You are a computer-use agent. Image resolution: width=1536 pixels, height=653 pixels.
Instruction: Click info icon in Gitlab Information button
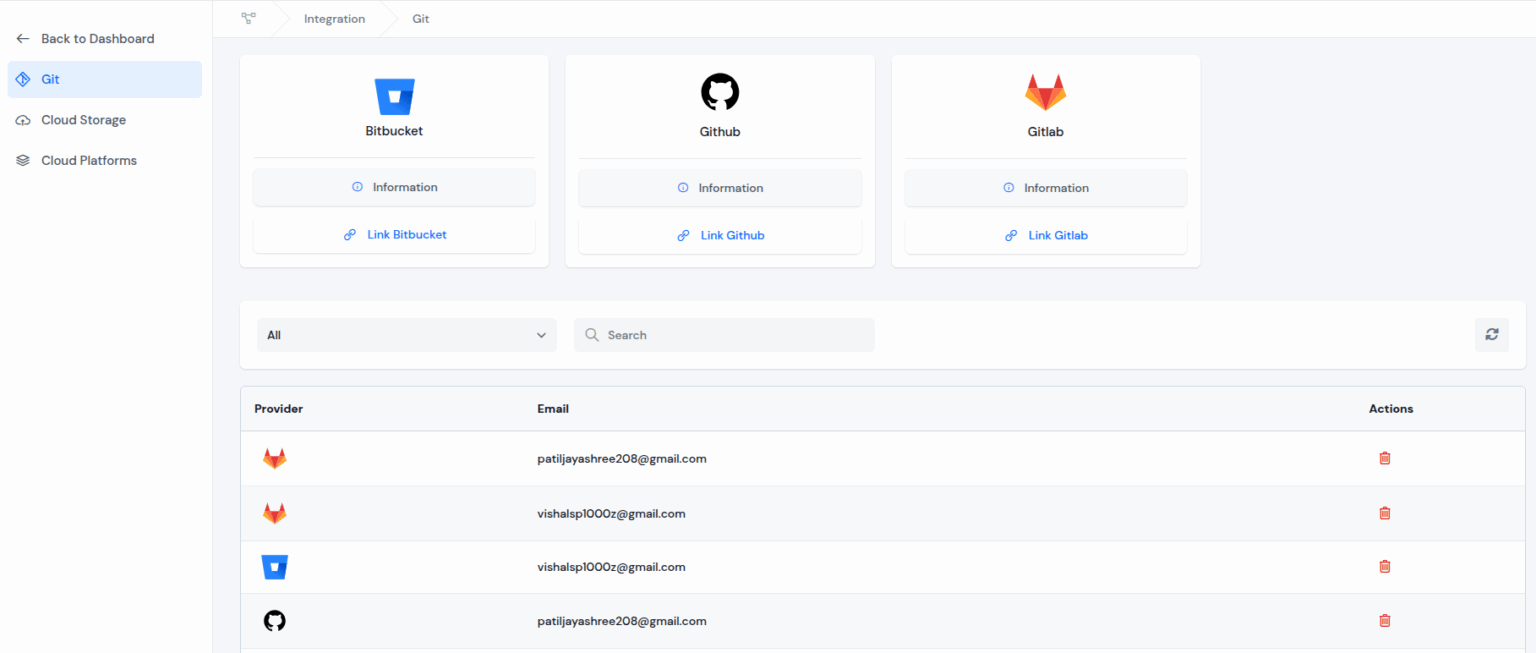1008,188
